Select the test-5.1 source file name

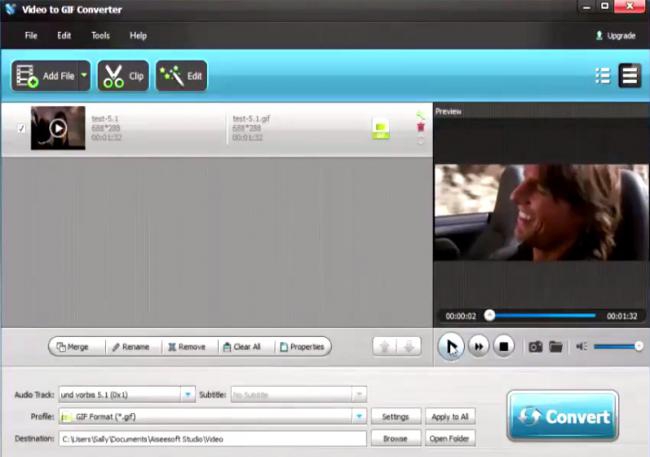click(x=105, y=119)
